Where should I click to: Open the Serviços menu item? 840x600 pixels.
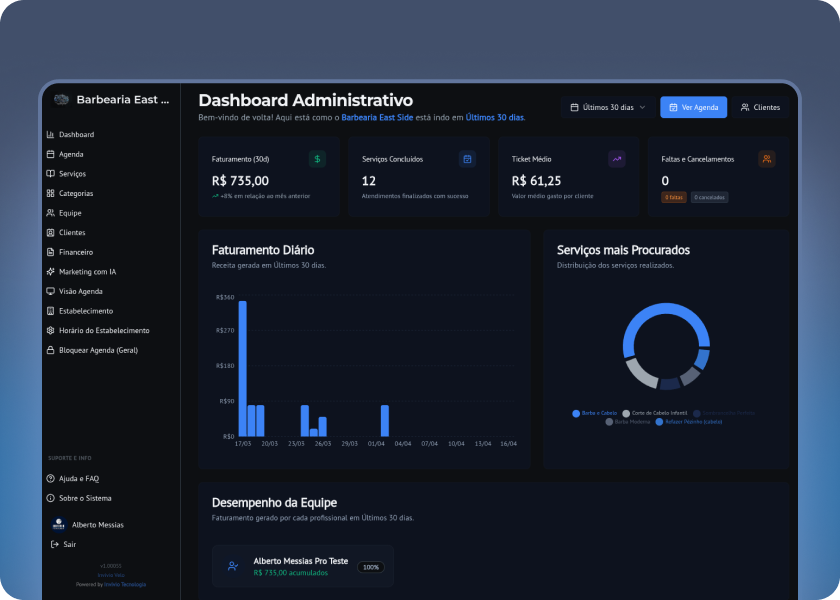72,174
